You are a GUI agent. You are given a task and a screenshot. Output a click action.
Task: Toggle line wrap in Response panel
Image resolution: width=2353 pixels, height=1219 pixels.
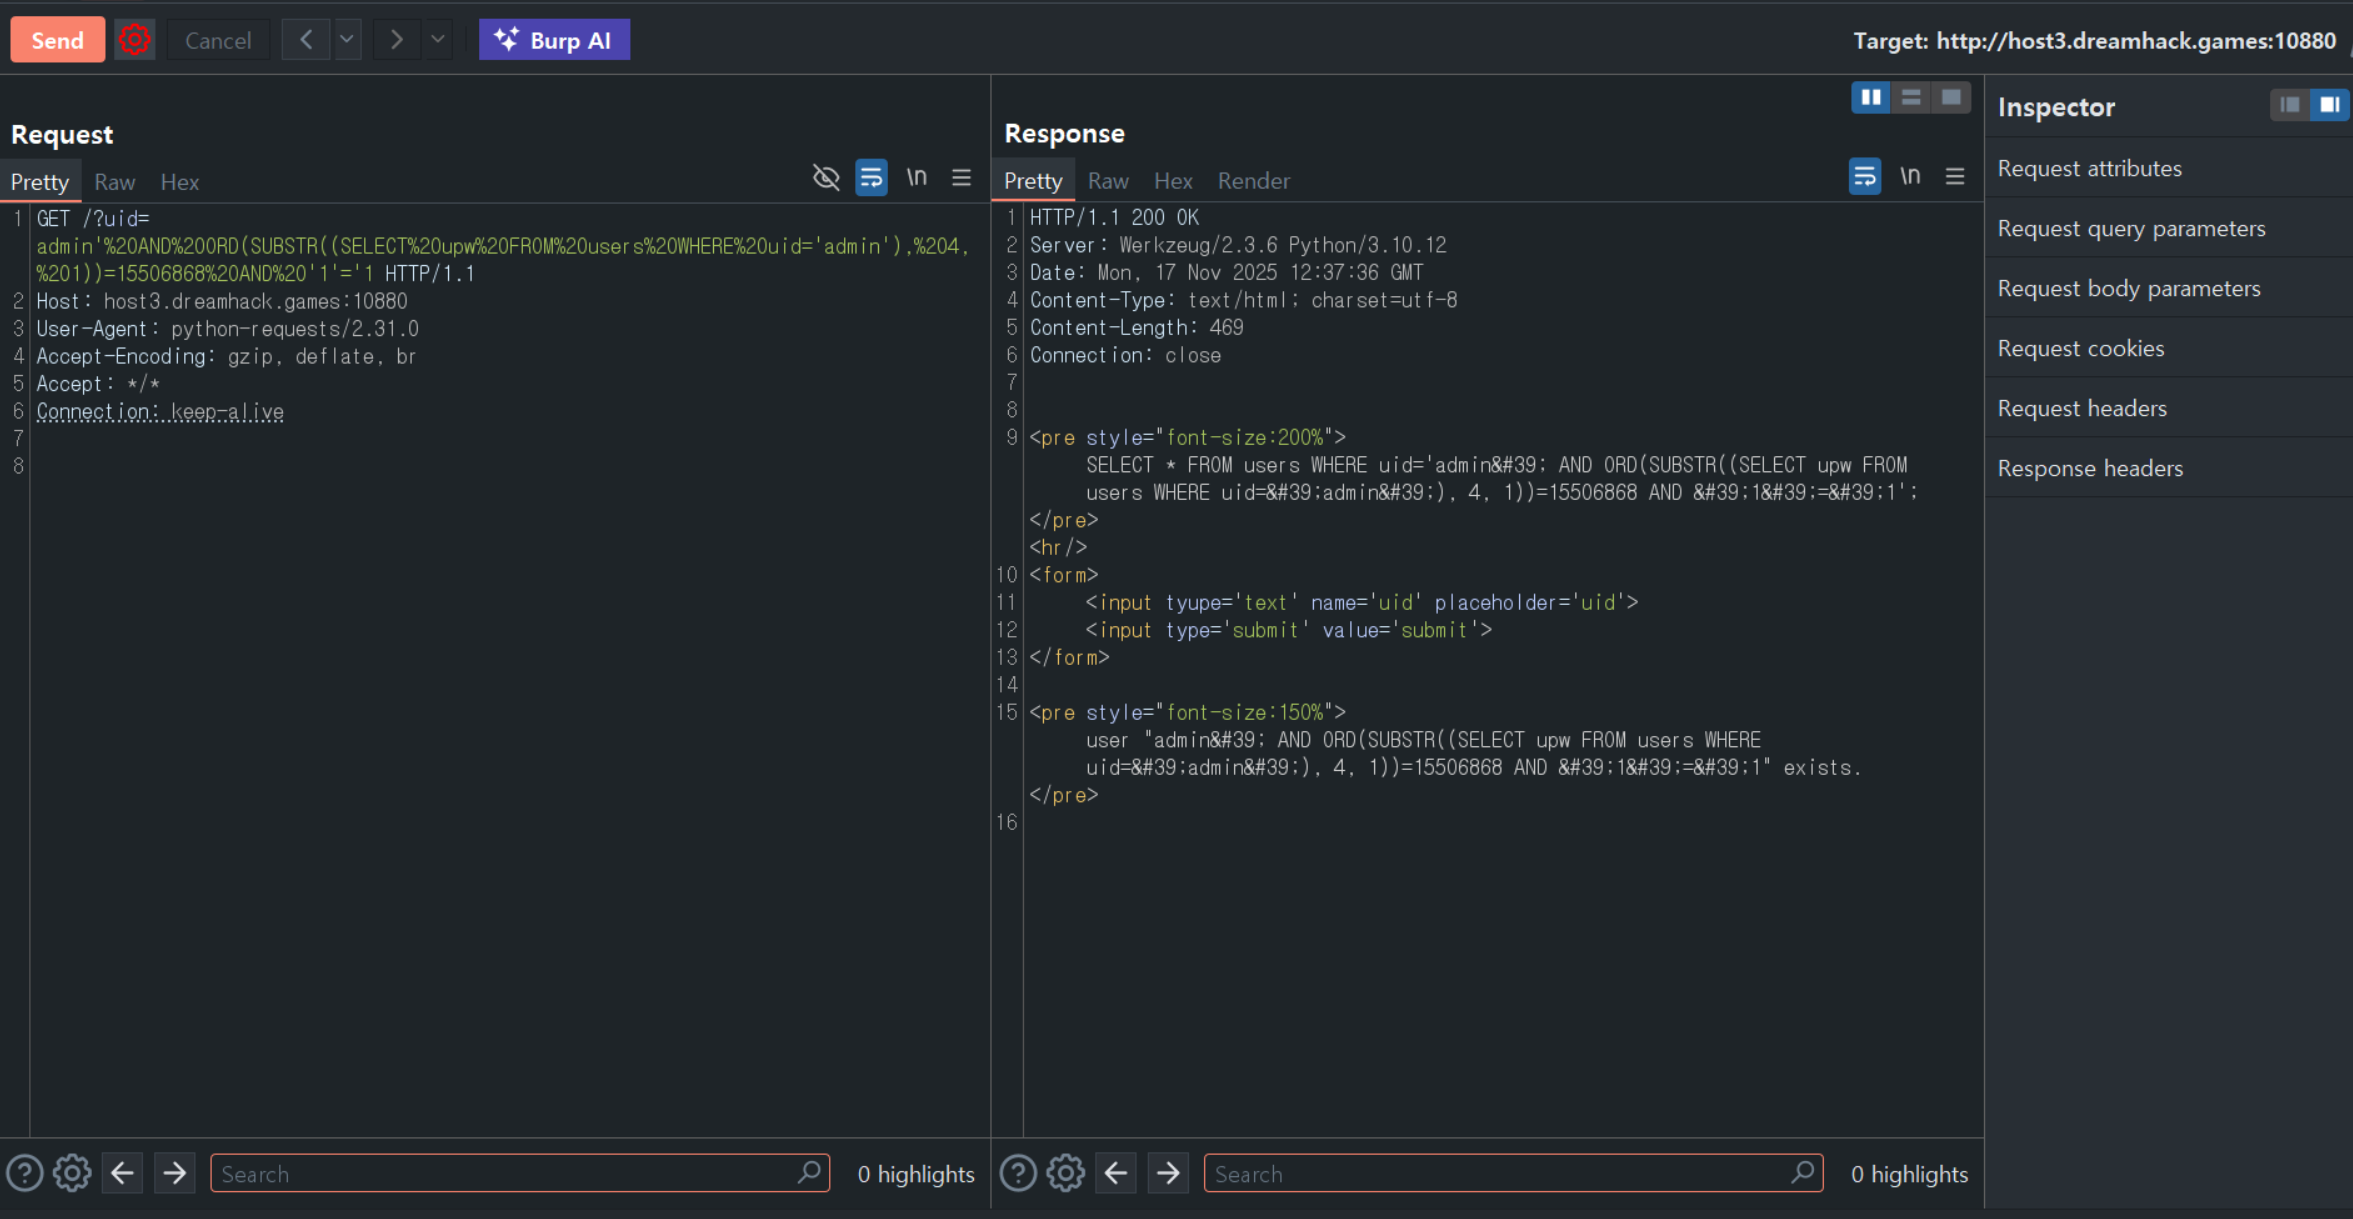coord(1864,177)
